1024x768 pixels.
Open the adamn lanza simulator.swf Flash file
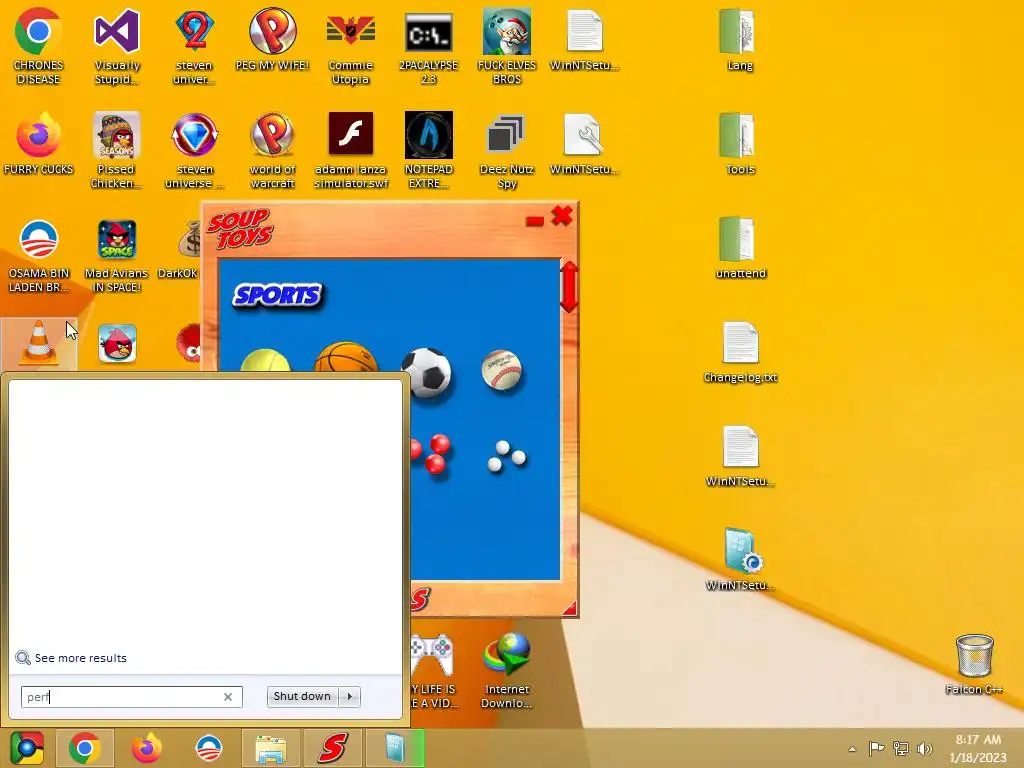(351, 150)
